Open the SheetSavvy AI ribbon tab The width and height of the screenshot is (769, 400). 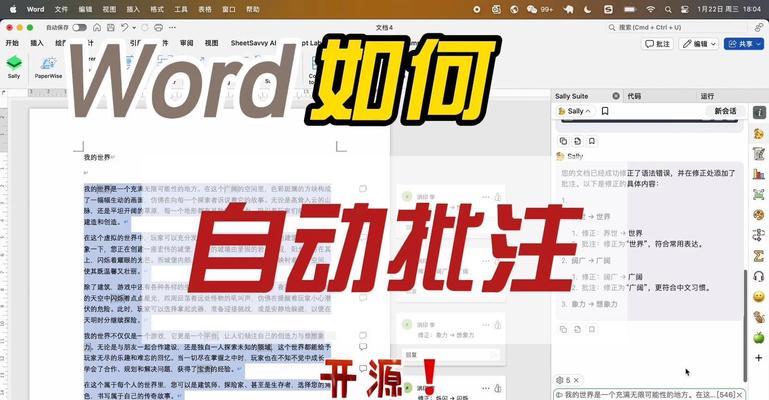click(x=254, y=43)
